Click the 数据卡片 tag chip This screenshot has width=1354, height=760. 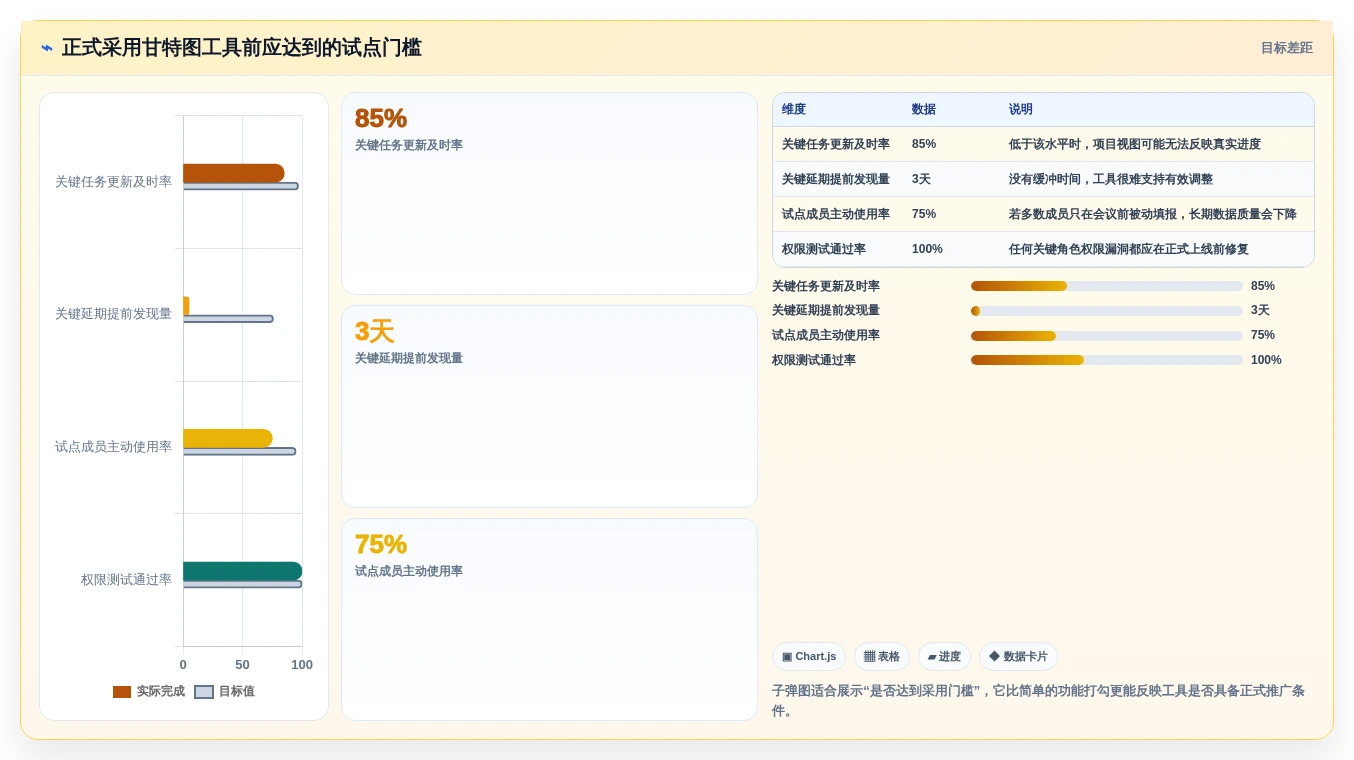tap(1018, 657)
